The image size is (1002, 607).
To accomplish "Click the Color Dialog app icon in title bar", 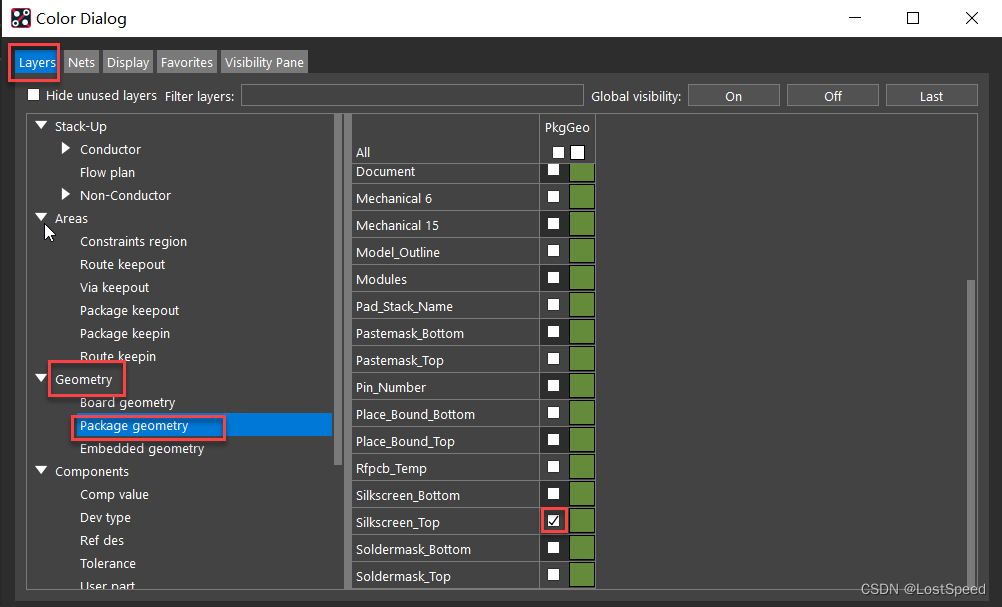I will click(x=20, y=18).
